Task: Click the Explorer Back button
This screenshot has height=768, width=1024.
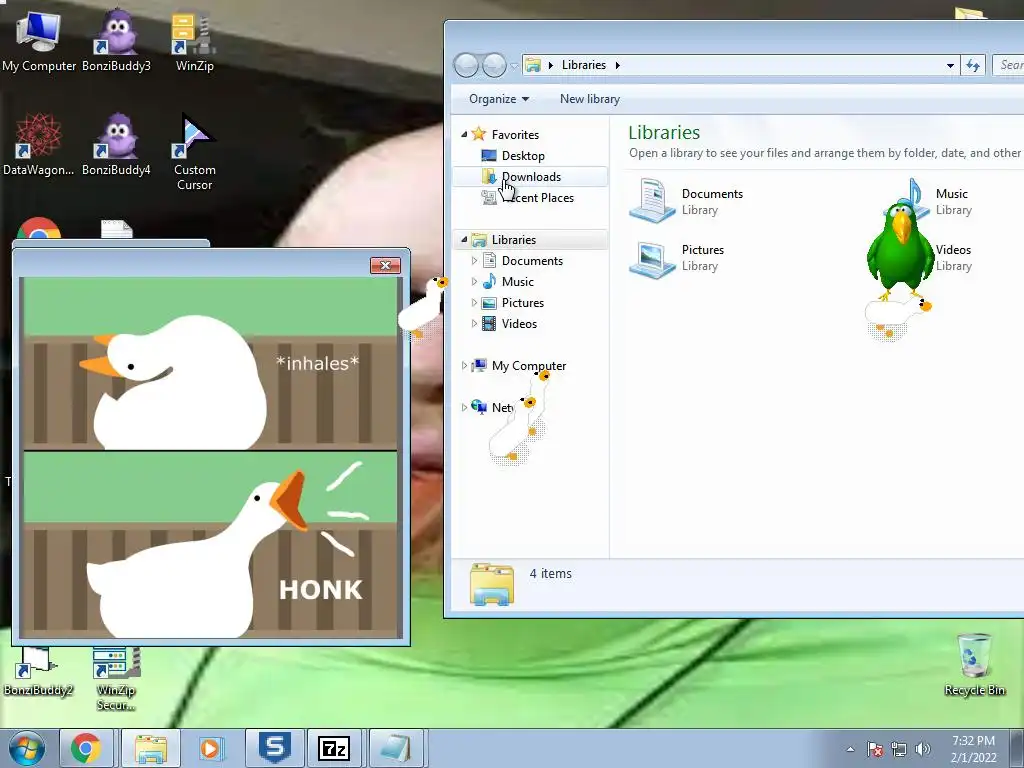Action: click(x=466, y=65)
